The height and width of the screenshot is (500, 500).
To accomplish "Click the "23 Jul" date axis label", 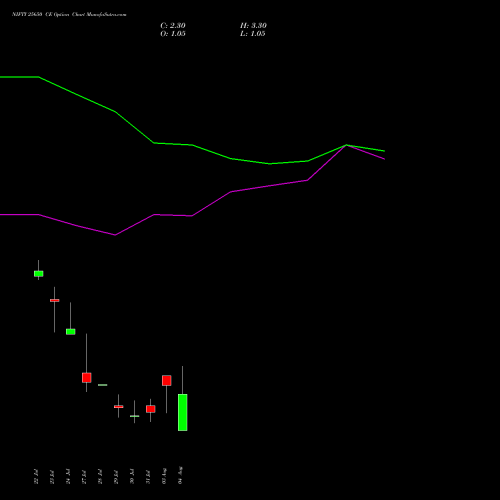I will tap(52, 476).
